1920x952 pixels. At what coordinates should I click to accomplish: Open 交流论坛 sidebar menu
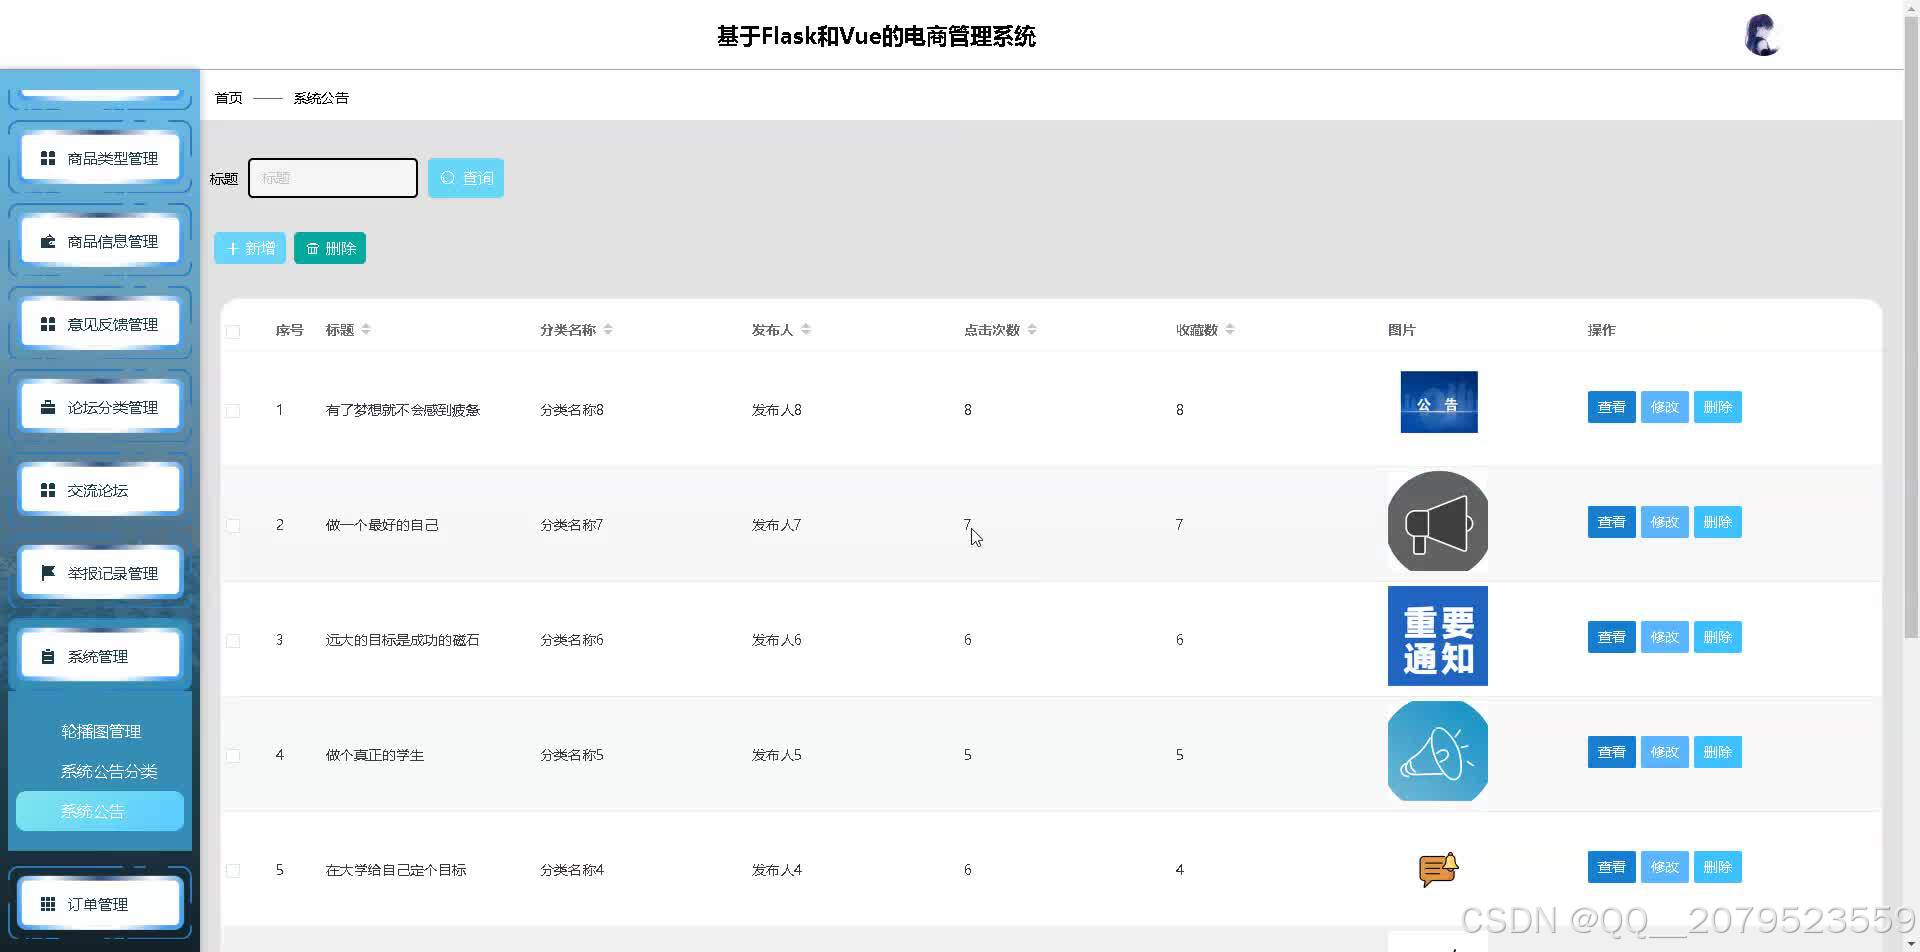point(100,490)
